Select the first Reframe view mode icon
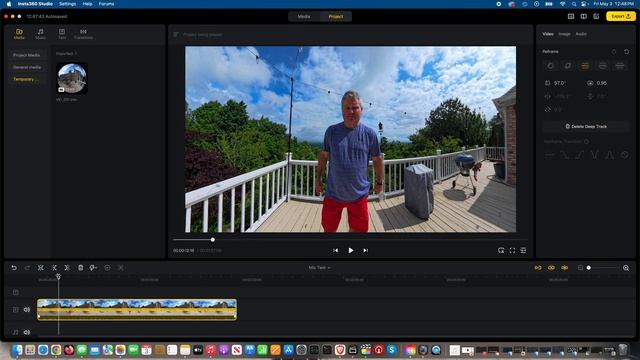This screenshot has width=640, height=360. tap(551, 66)
